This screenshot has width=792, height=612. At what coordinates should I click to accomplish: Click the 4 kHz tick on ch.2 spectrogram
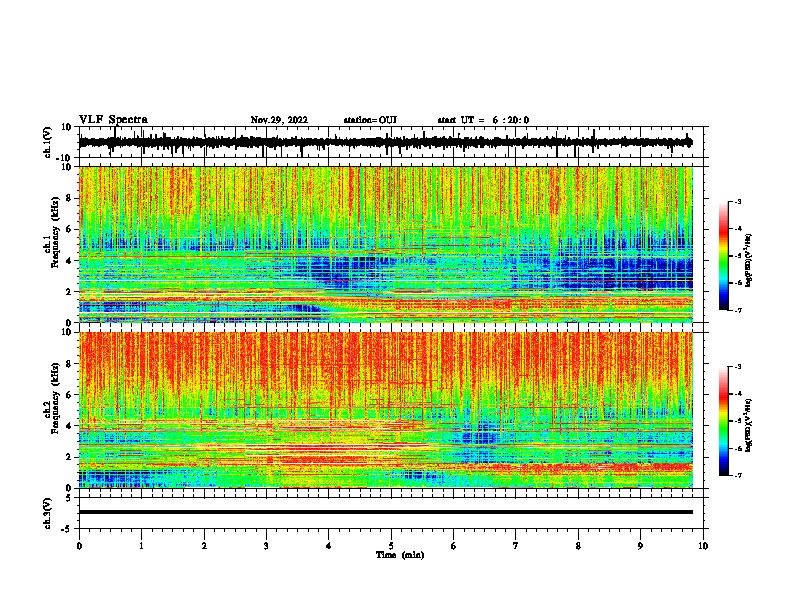70,426
